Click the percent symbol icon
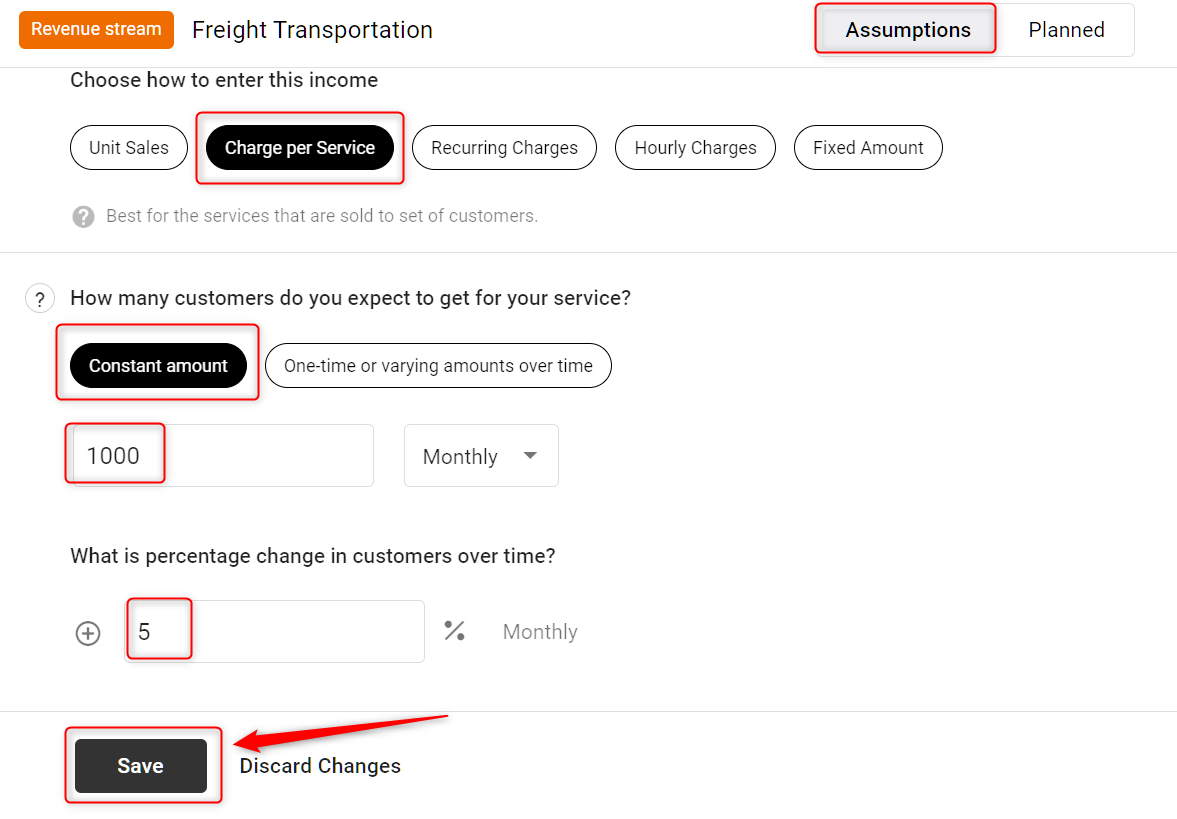The width and height of the screenshot is (1177, 819). [x=455, y=631]
